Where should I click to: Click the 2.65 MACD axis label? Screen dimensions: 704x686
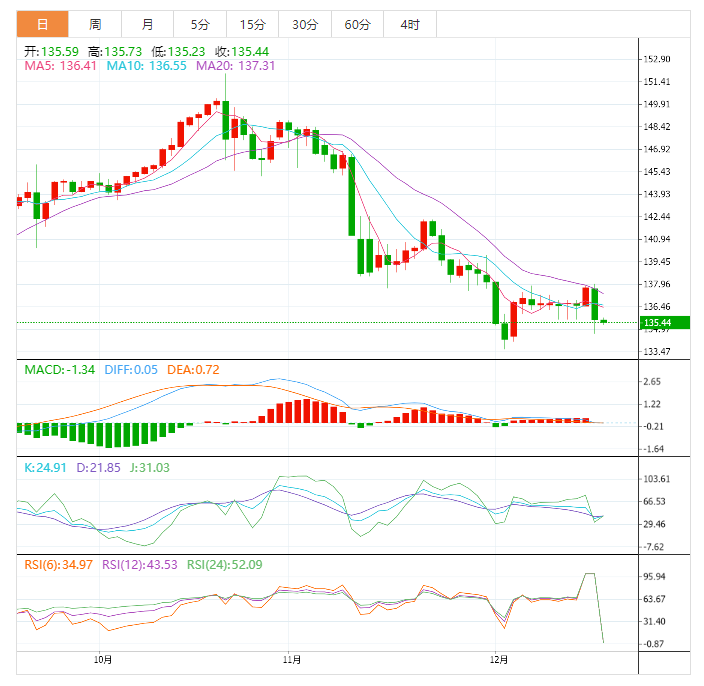652,382
